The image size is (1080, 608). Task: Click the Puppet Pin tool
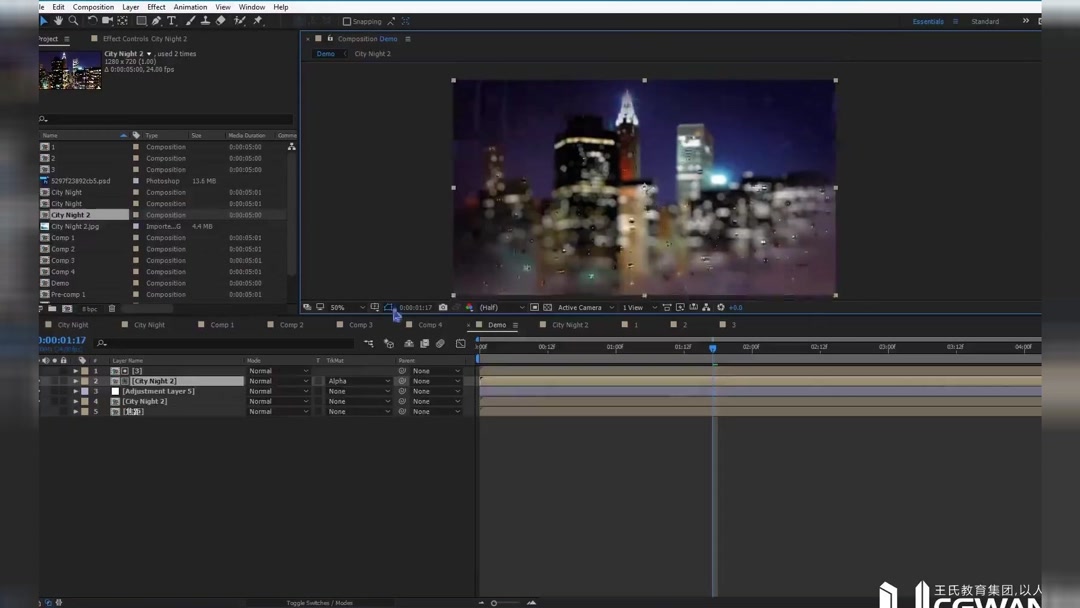(258, 21)
